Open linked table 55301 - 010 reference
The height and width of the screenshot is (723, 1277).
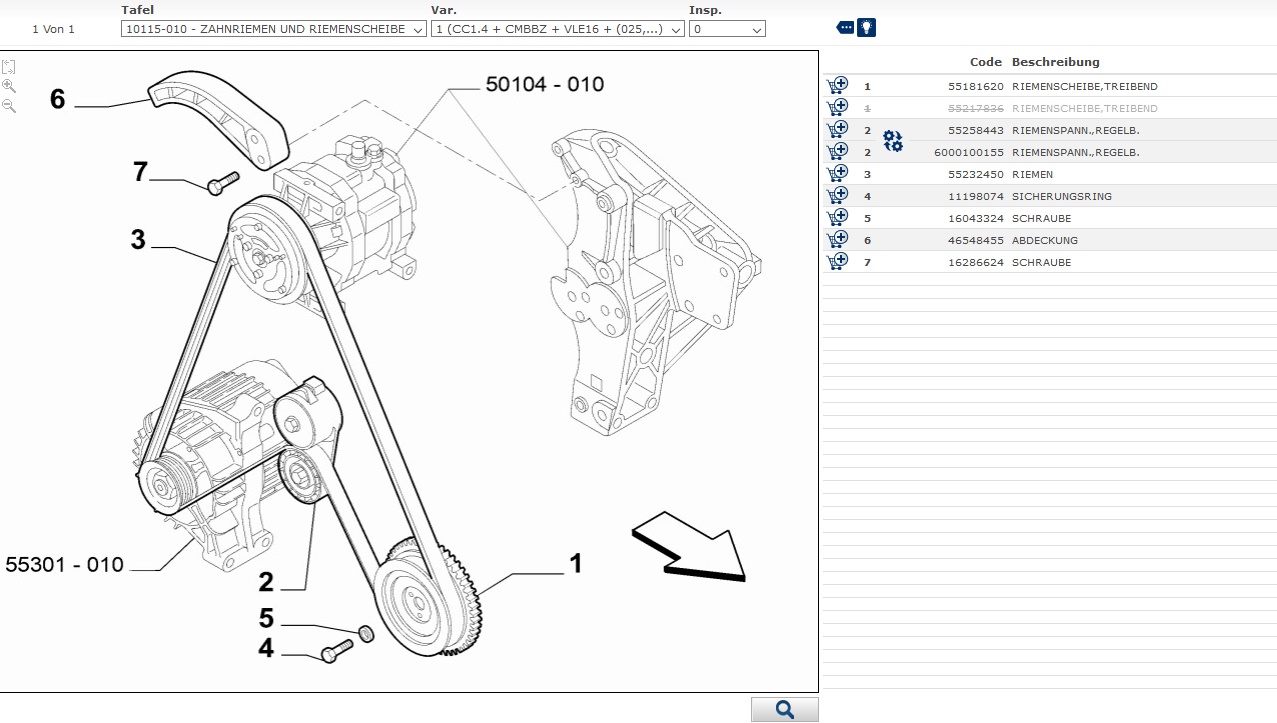[65, 565]
